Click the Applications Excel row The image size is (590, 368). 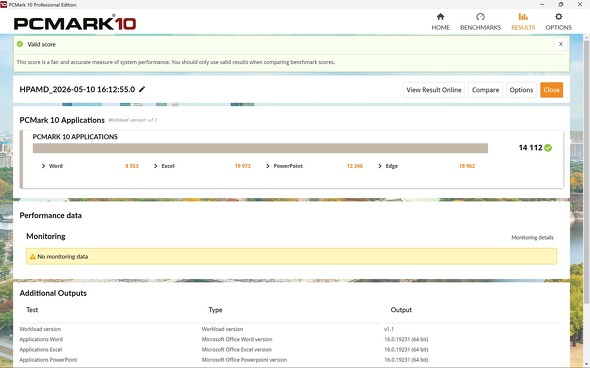(x=291, y=350)
